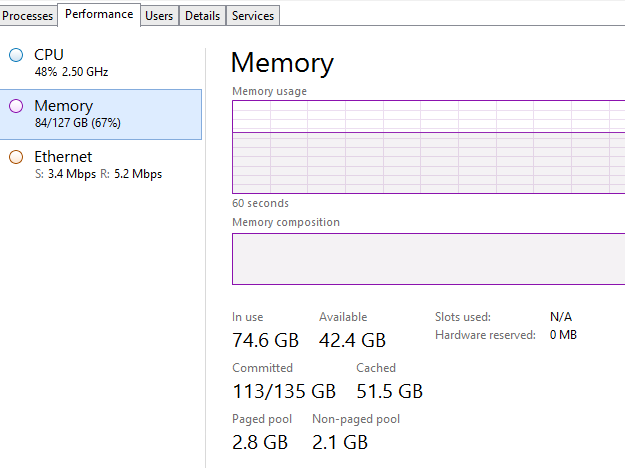Click the Cached 51.5 GB value
Image resolution: width=625 pixels, height=468 pixels.
389,391
